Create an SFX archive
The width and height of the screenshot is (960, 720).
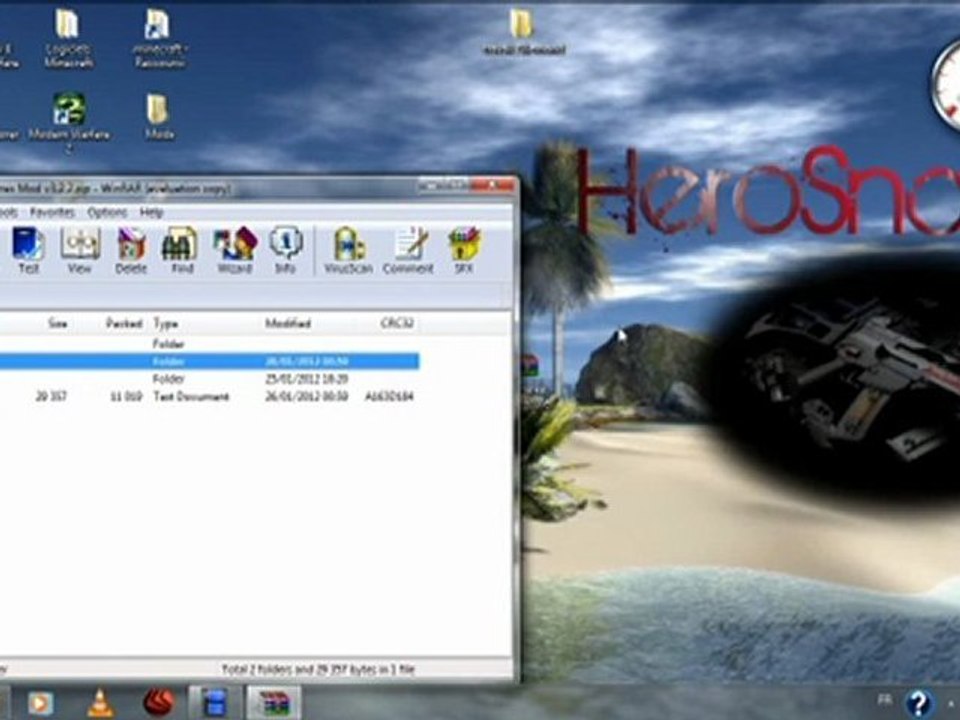(464, 250)
